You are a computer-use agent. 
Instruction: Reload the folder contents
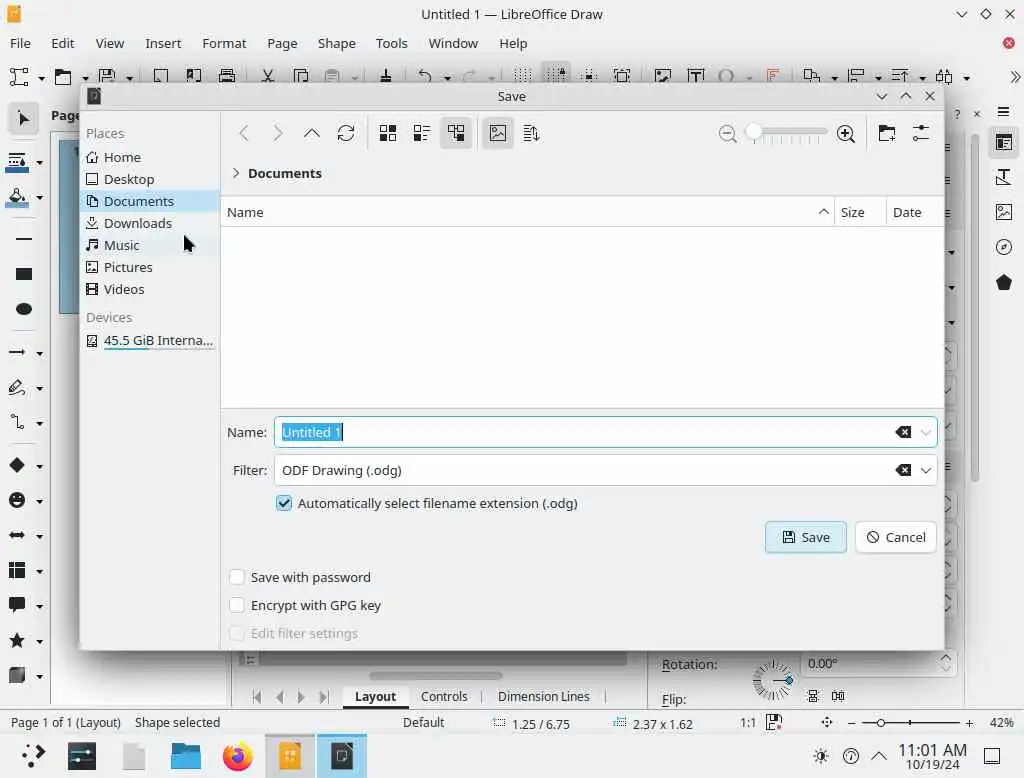pos(345,134)
